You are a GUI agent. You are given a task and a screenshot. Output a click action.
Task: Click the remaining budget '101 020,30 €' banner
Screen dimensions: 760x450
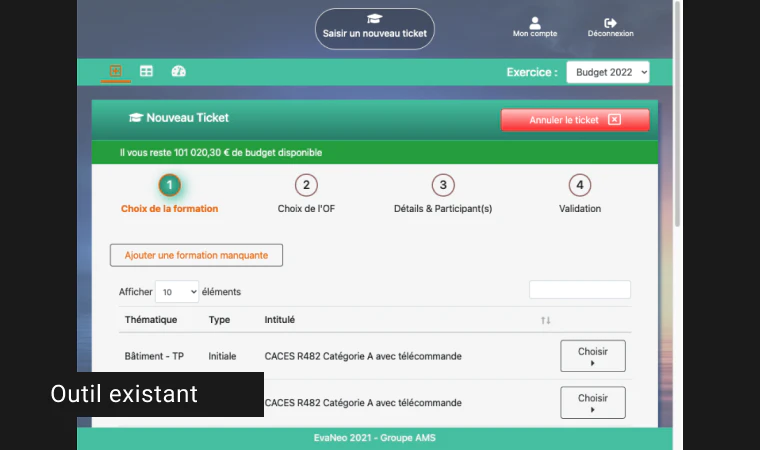375,152
